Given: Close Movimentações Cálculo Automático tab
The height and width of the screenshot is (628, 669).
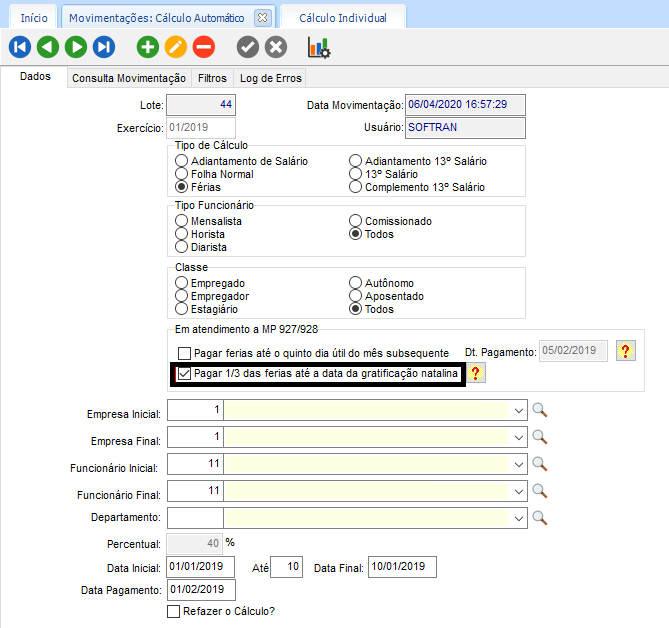Looking at the screenshot, I should click(262, 18).
